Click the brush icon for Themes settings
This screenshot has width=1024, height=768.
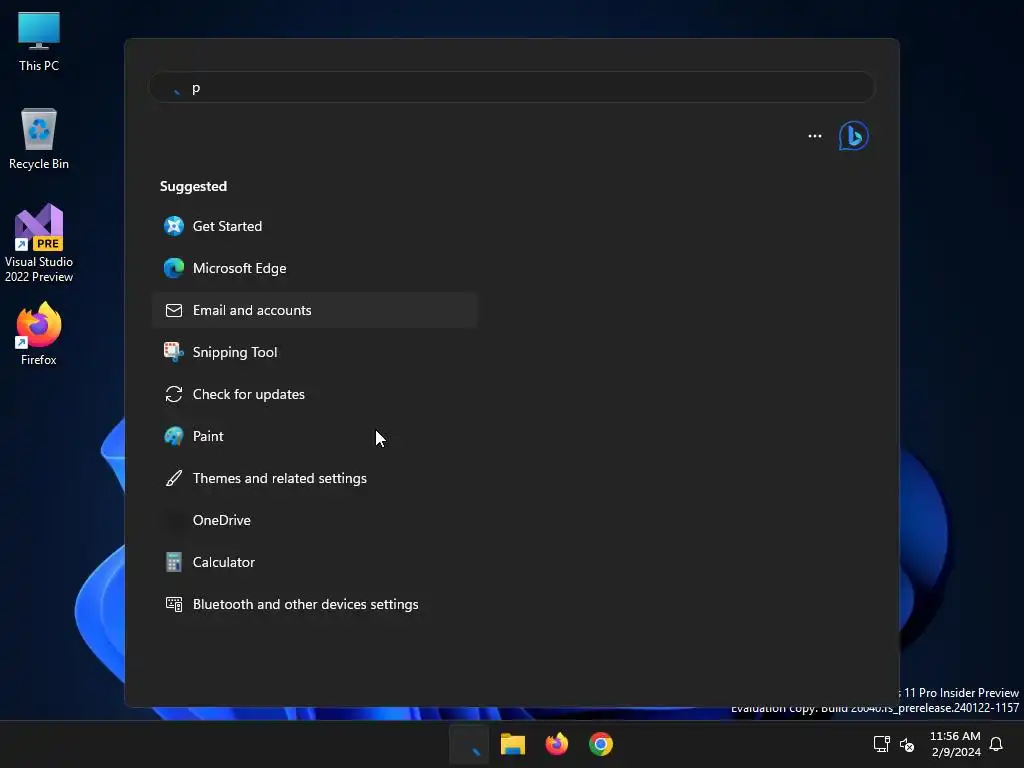point(174,478)
